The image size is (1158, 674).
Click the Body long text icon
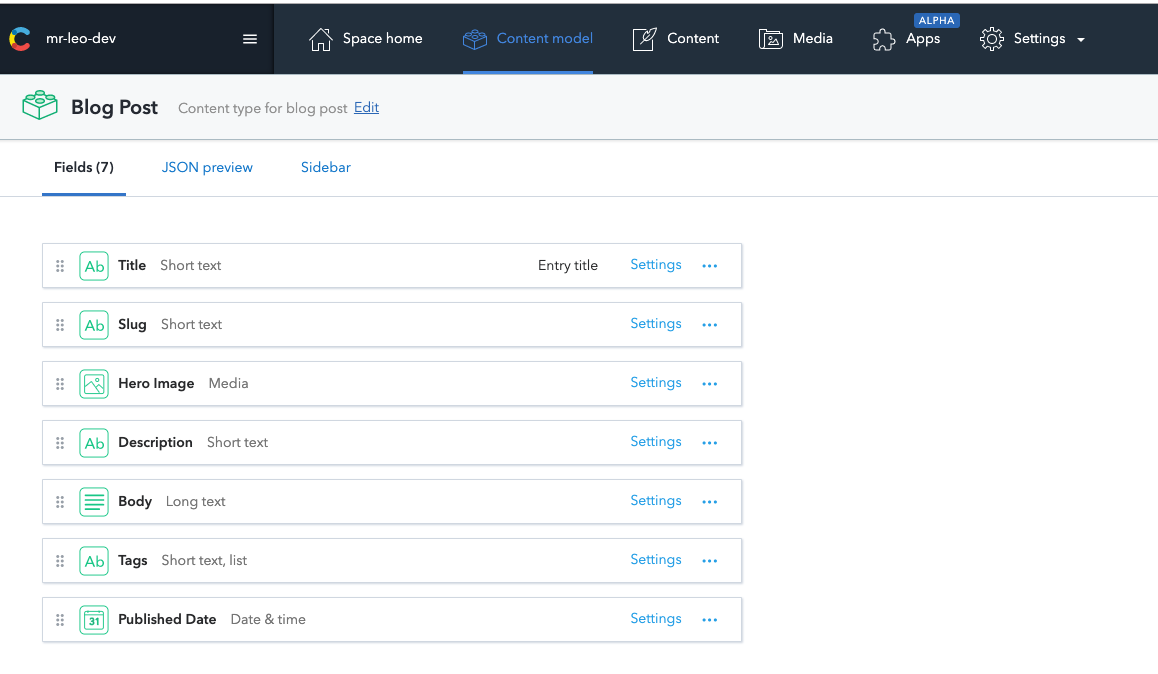93,501
